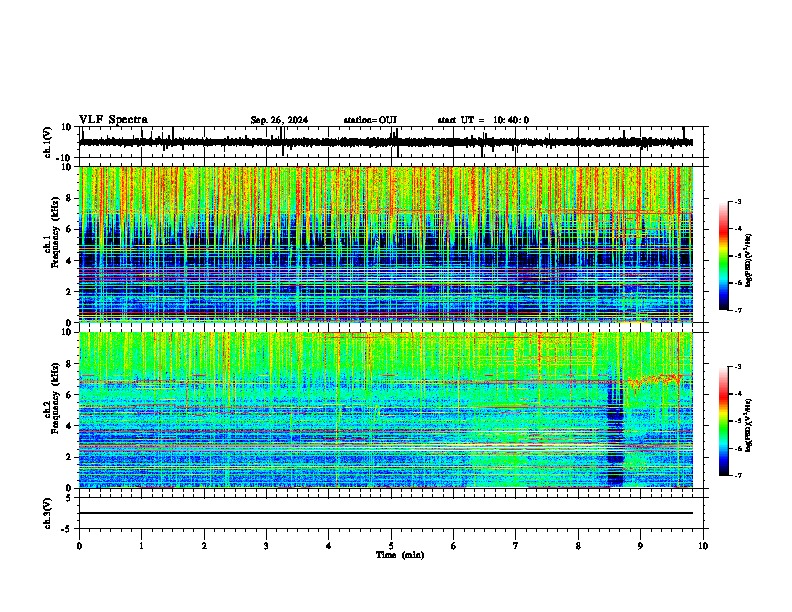Click the red wavy trace after the ch.2 dropout

pyautogui.click(x=655, y=381)
